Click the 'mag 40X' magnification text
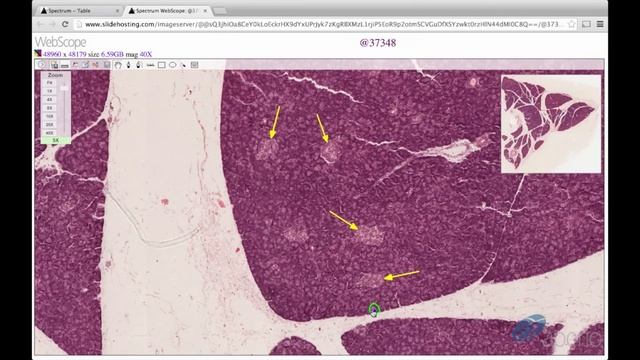The image size is (640, 360). tap(139, 54)
